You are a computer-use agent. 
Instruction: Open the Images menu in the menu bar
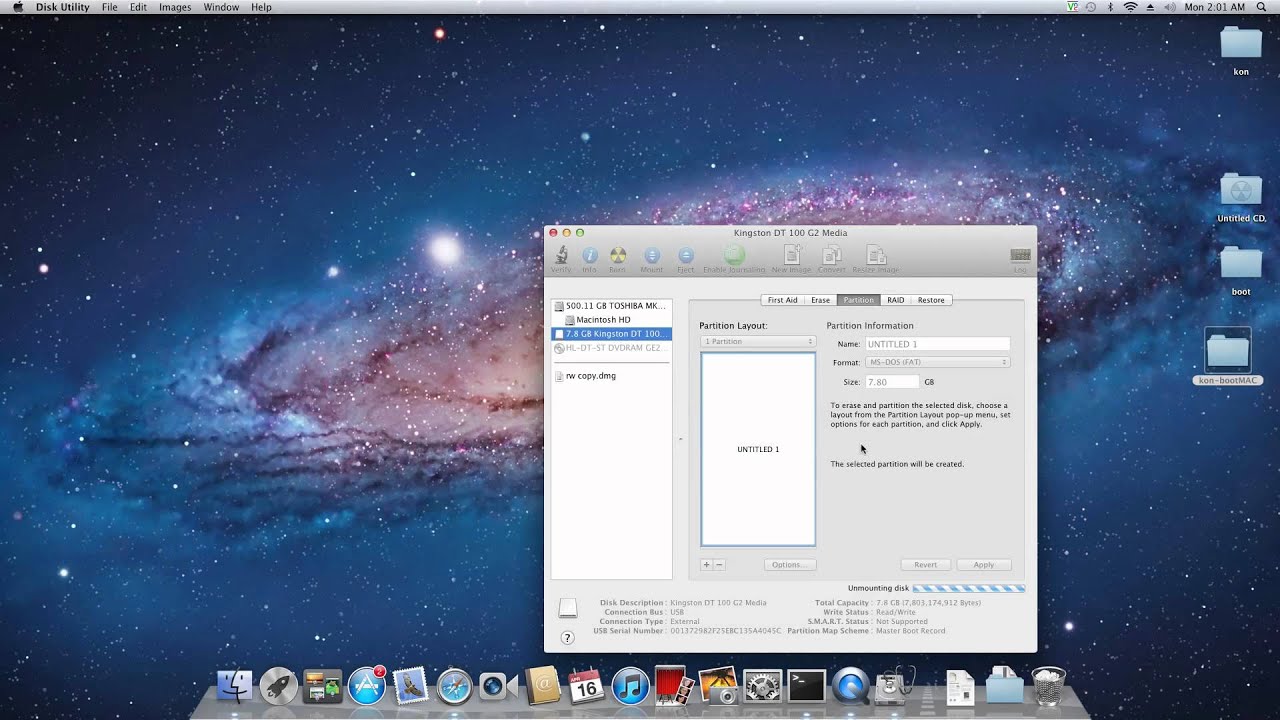(175, 7)
